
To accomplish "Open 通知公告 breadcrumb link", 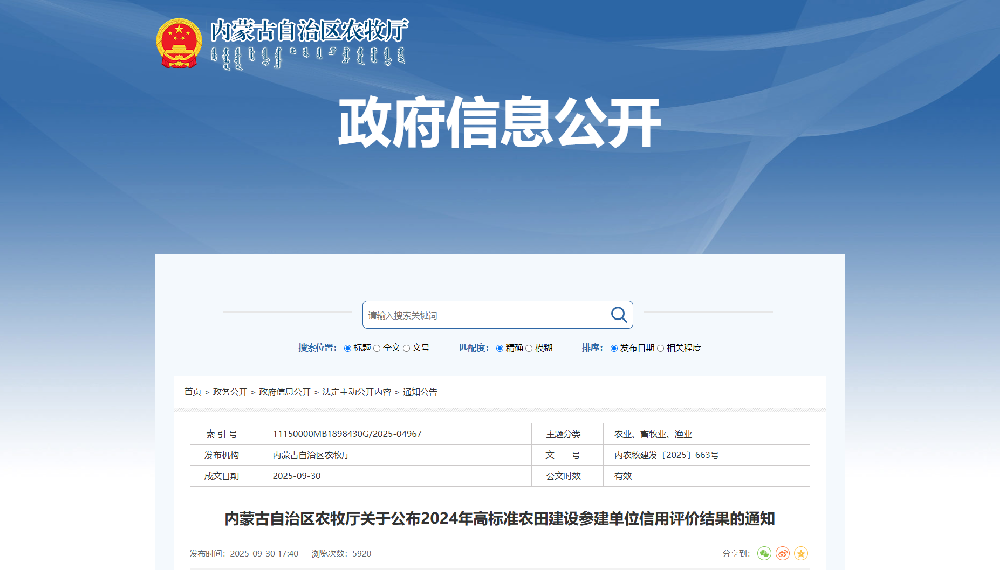I will [420, 391].
